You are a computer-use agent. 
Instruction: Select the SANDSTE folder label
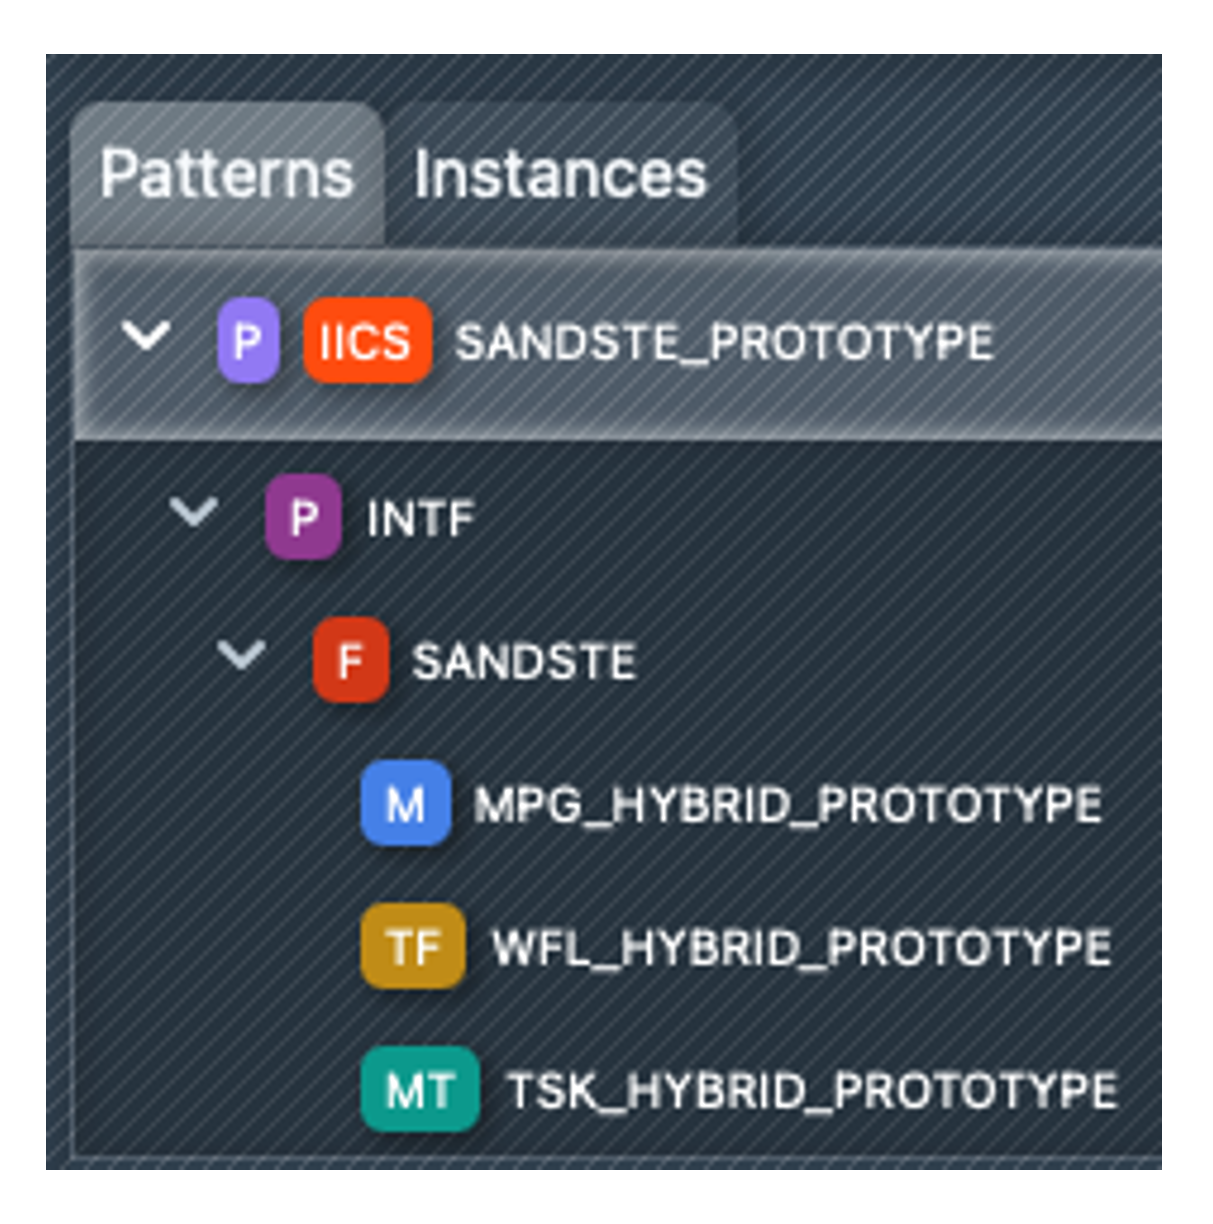coord(524,662)
